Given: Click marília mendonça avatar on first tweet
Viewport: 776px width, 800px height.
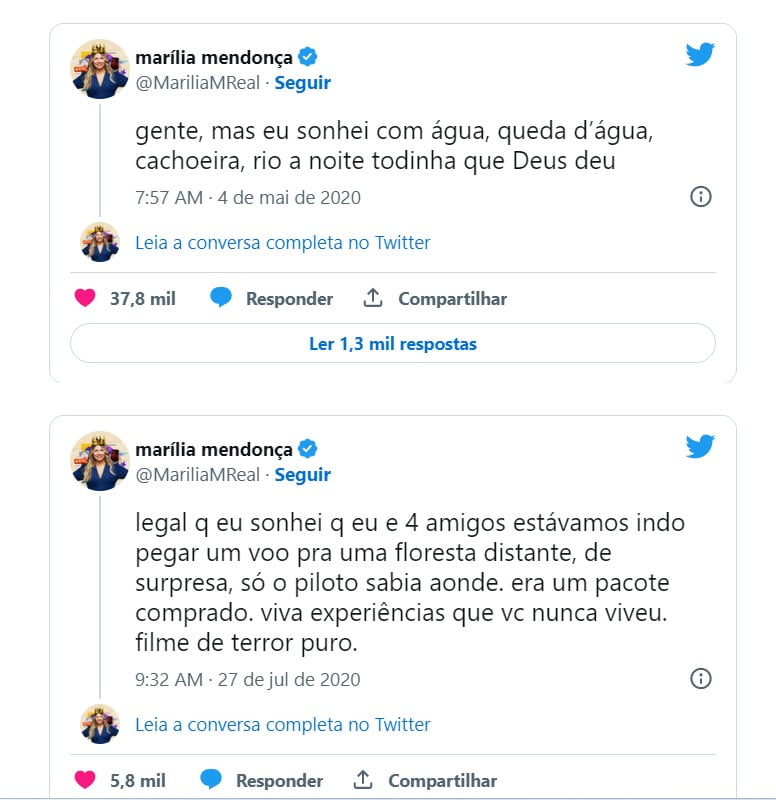Looking at the screenshot, I should [99, 69].
